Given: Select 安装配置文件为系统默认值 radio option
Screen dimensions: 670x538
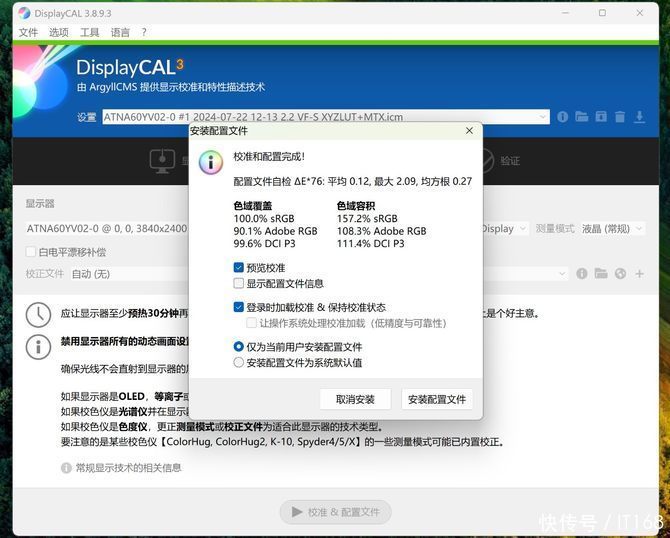Looking at the screenshot, I should click(x=239, y=362).
